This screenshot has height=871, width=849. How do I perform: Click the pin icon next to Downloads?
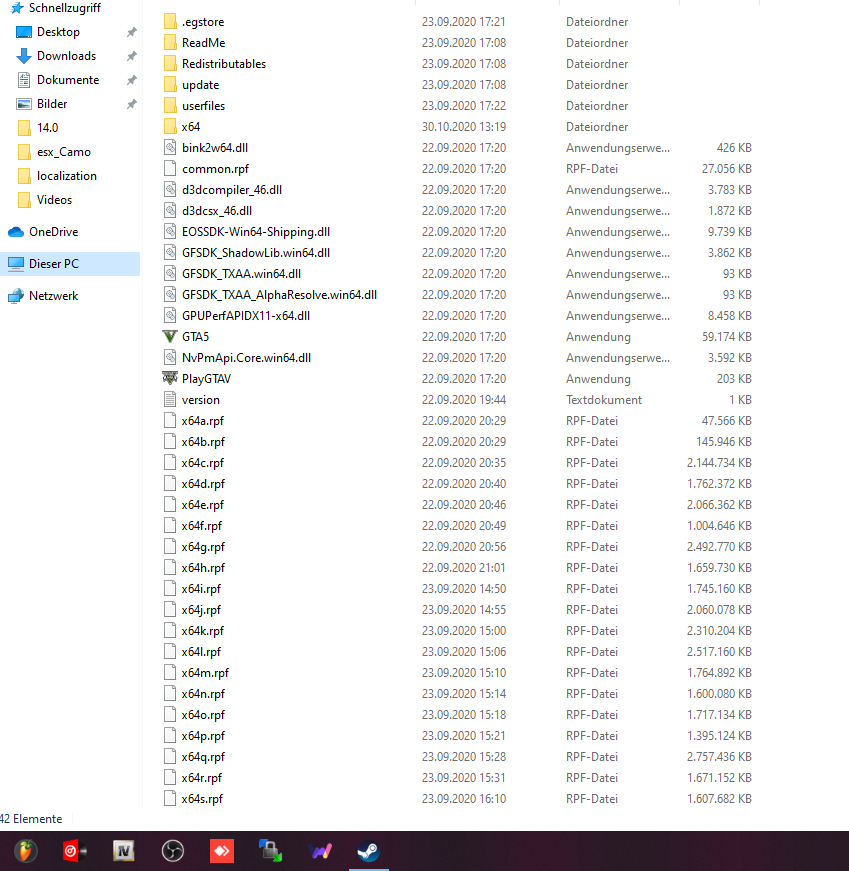(132, 56)
